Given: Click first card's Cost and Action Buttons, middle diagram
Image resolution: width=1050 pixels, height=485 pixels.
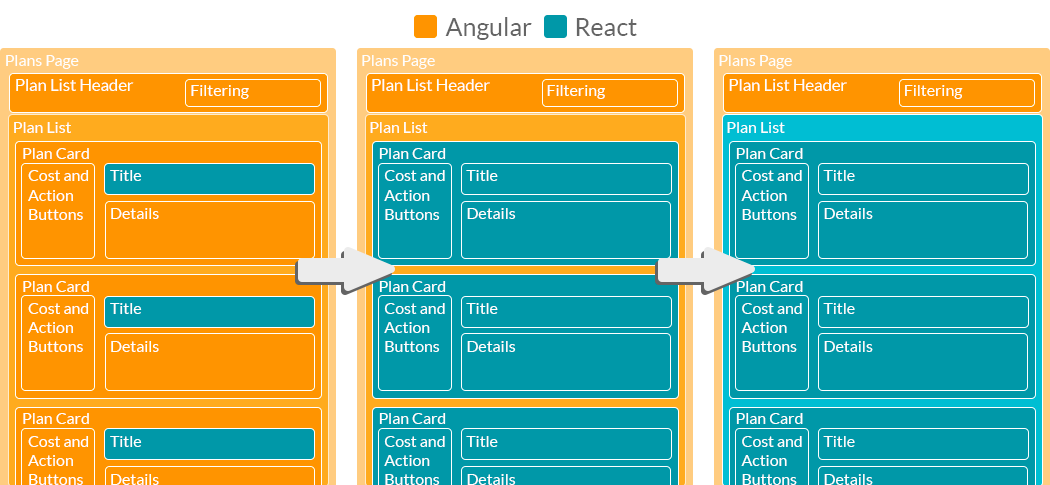Looking at the screenshot, I should coord(415,211).
